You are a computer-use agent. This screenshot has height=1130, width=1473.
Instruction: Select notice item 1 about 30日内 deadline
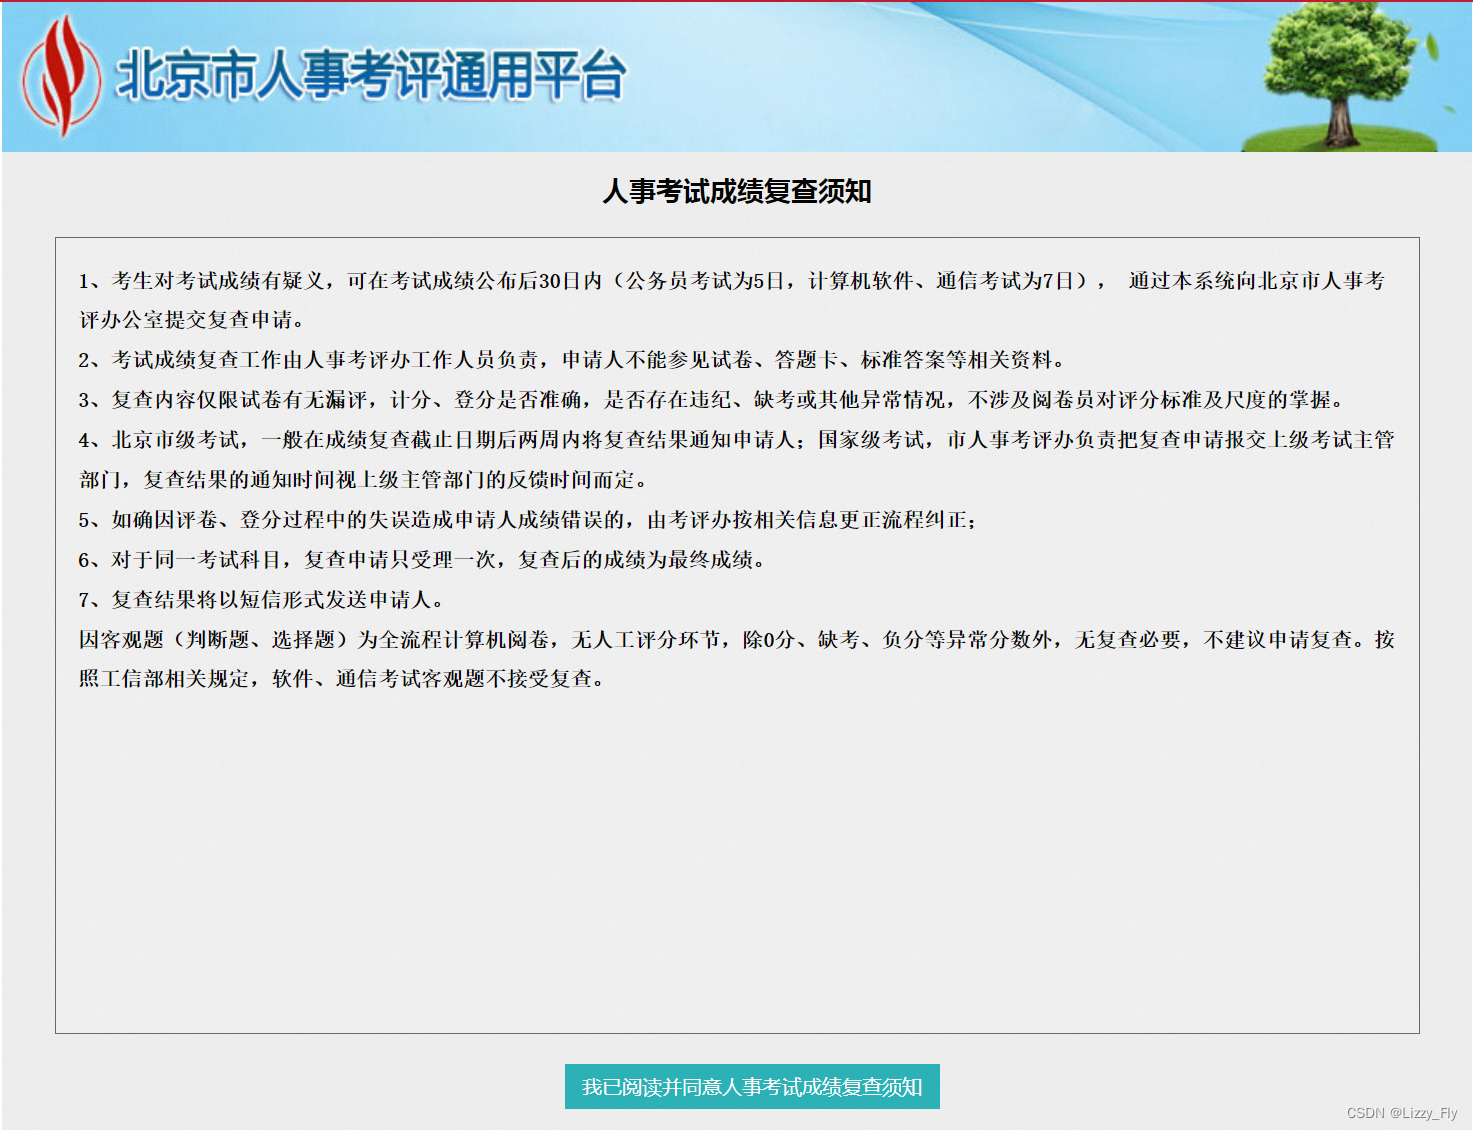(x=730, y=280)
